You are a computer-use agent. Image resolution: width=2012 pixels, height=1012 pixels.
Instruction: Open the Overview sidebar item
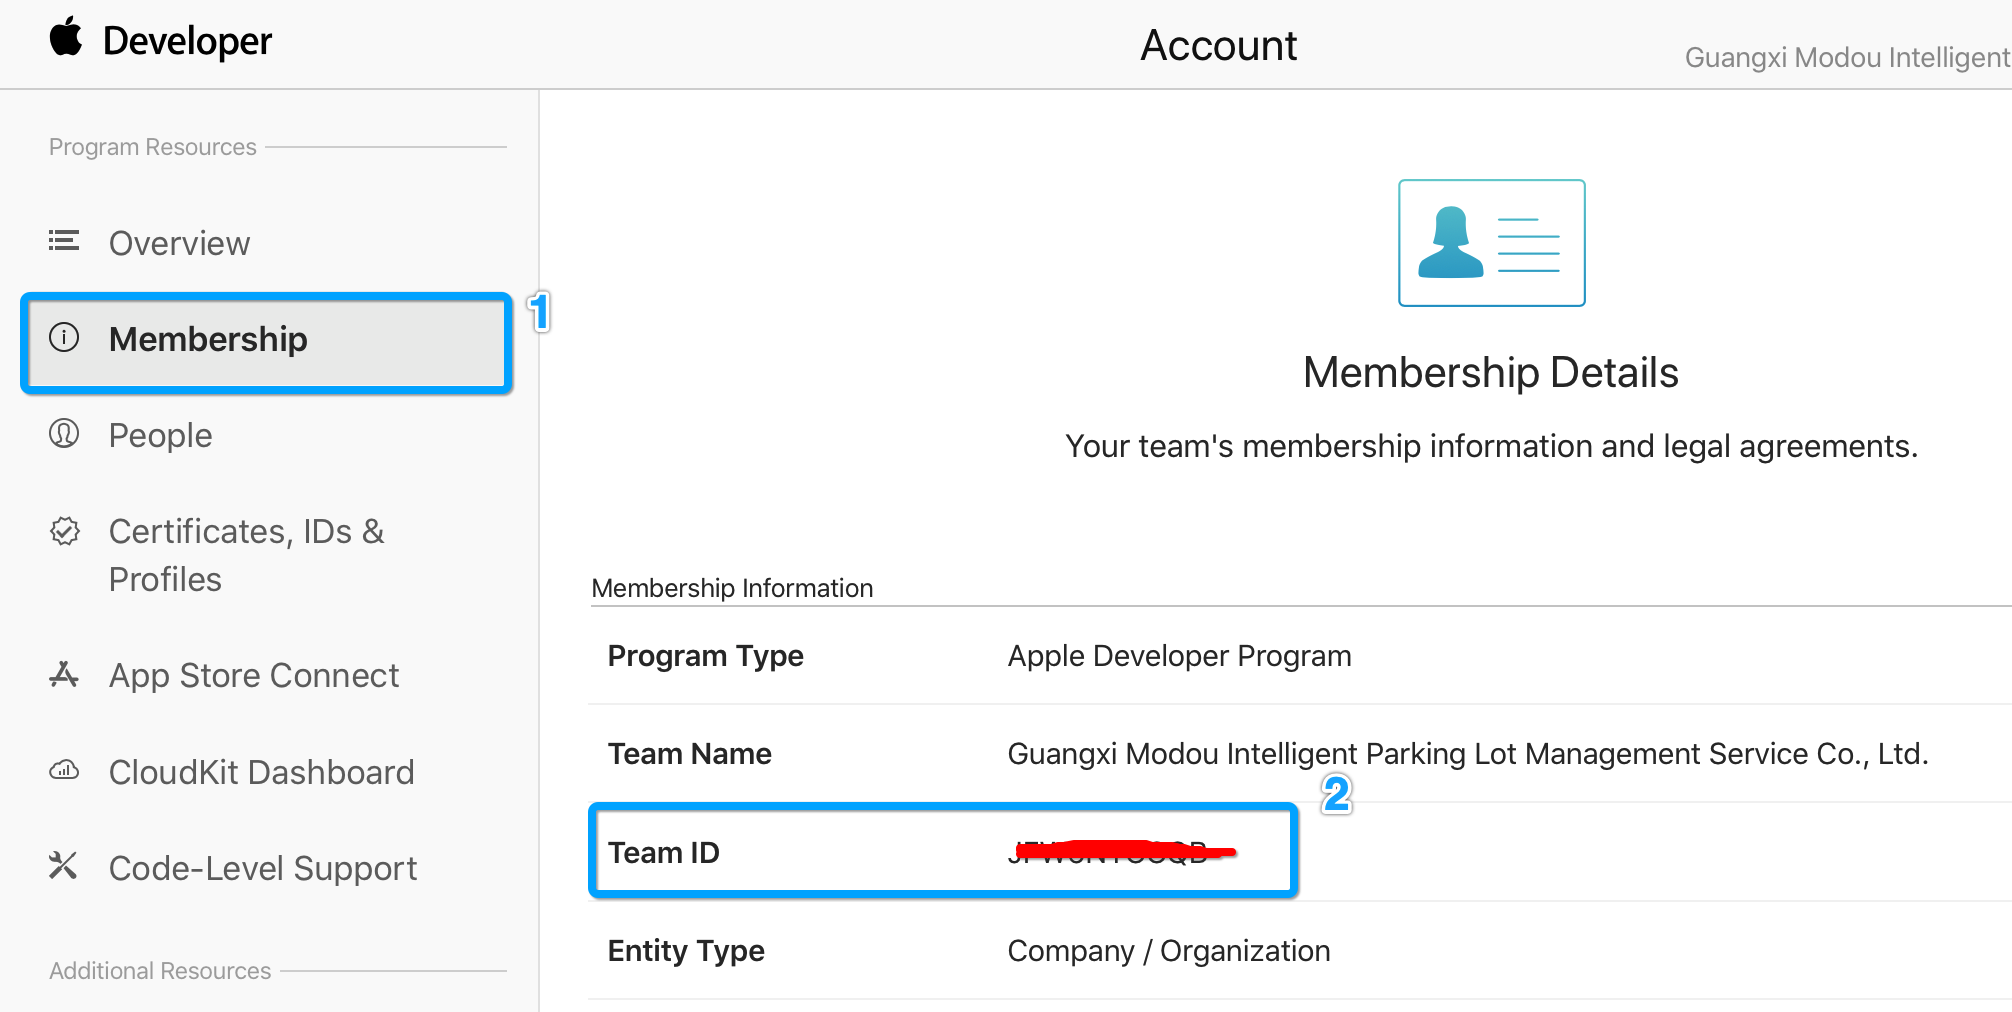179,243
